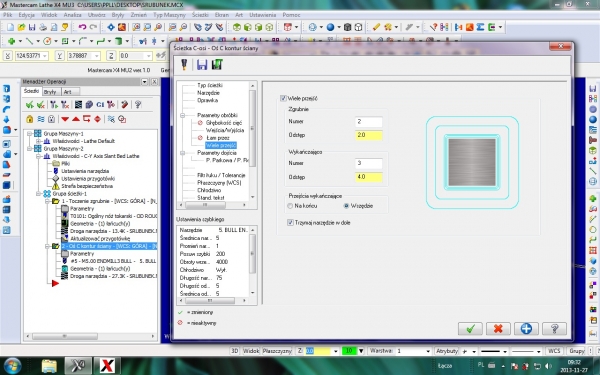Collapse Parametry obróbki tree node

pos(183,115)
